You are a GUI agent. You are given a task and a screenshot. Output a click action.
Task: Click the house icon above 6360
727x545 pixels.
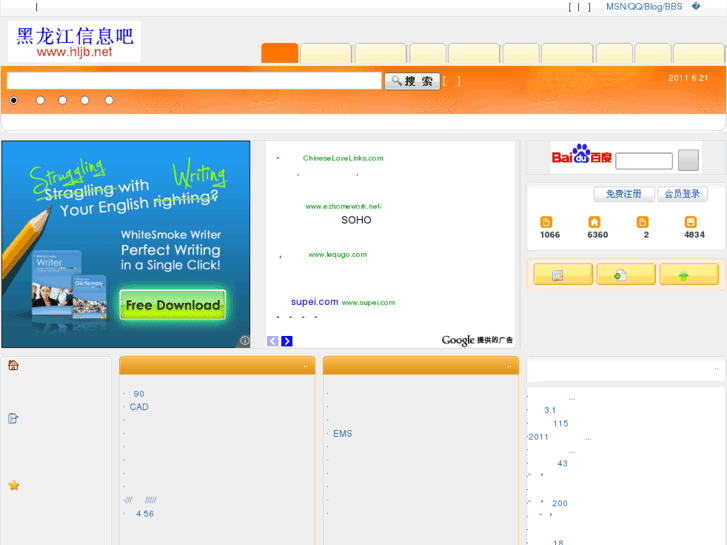(x=594, y=222)
